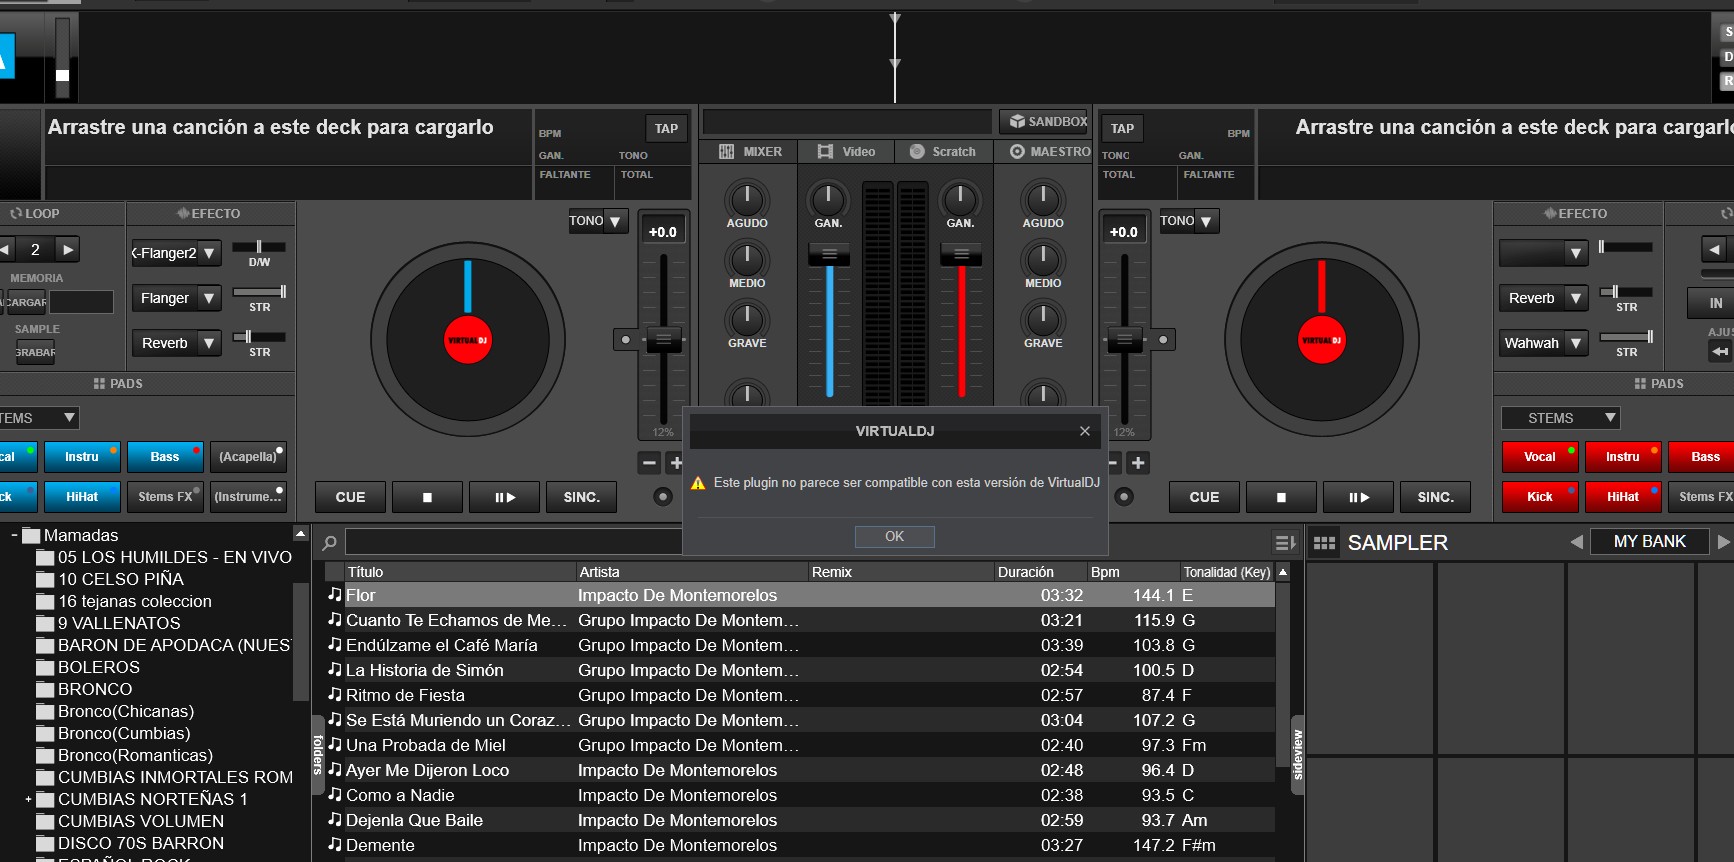Image resolution: width=1734 pixels, height=862 pixels.
Task: Go to next sampler bank arrow
Action: click(1723, 542)
